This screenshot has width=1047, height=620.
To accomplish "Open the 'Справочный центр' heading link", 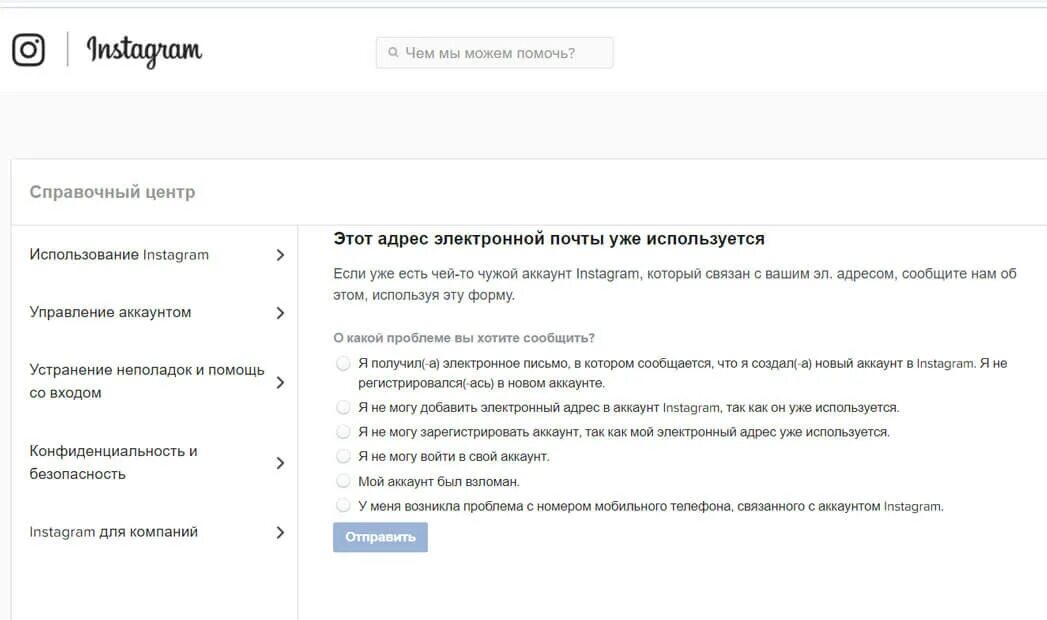I will click(x=112, y=192).
